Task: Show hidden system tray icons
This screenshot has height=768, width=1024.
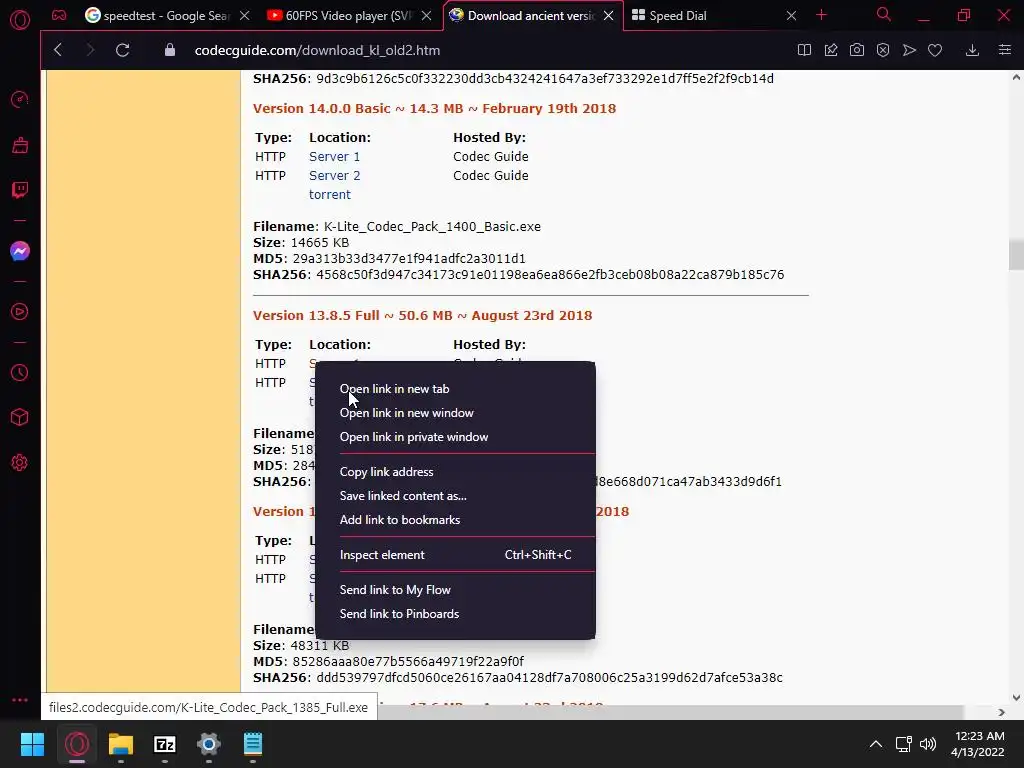Action: 876,744
